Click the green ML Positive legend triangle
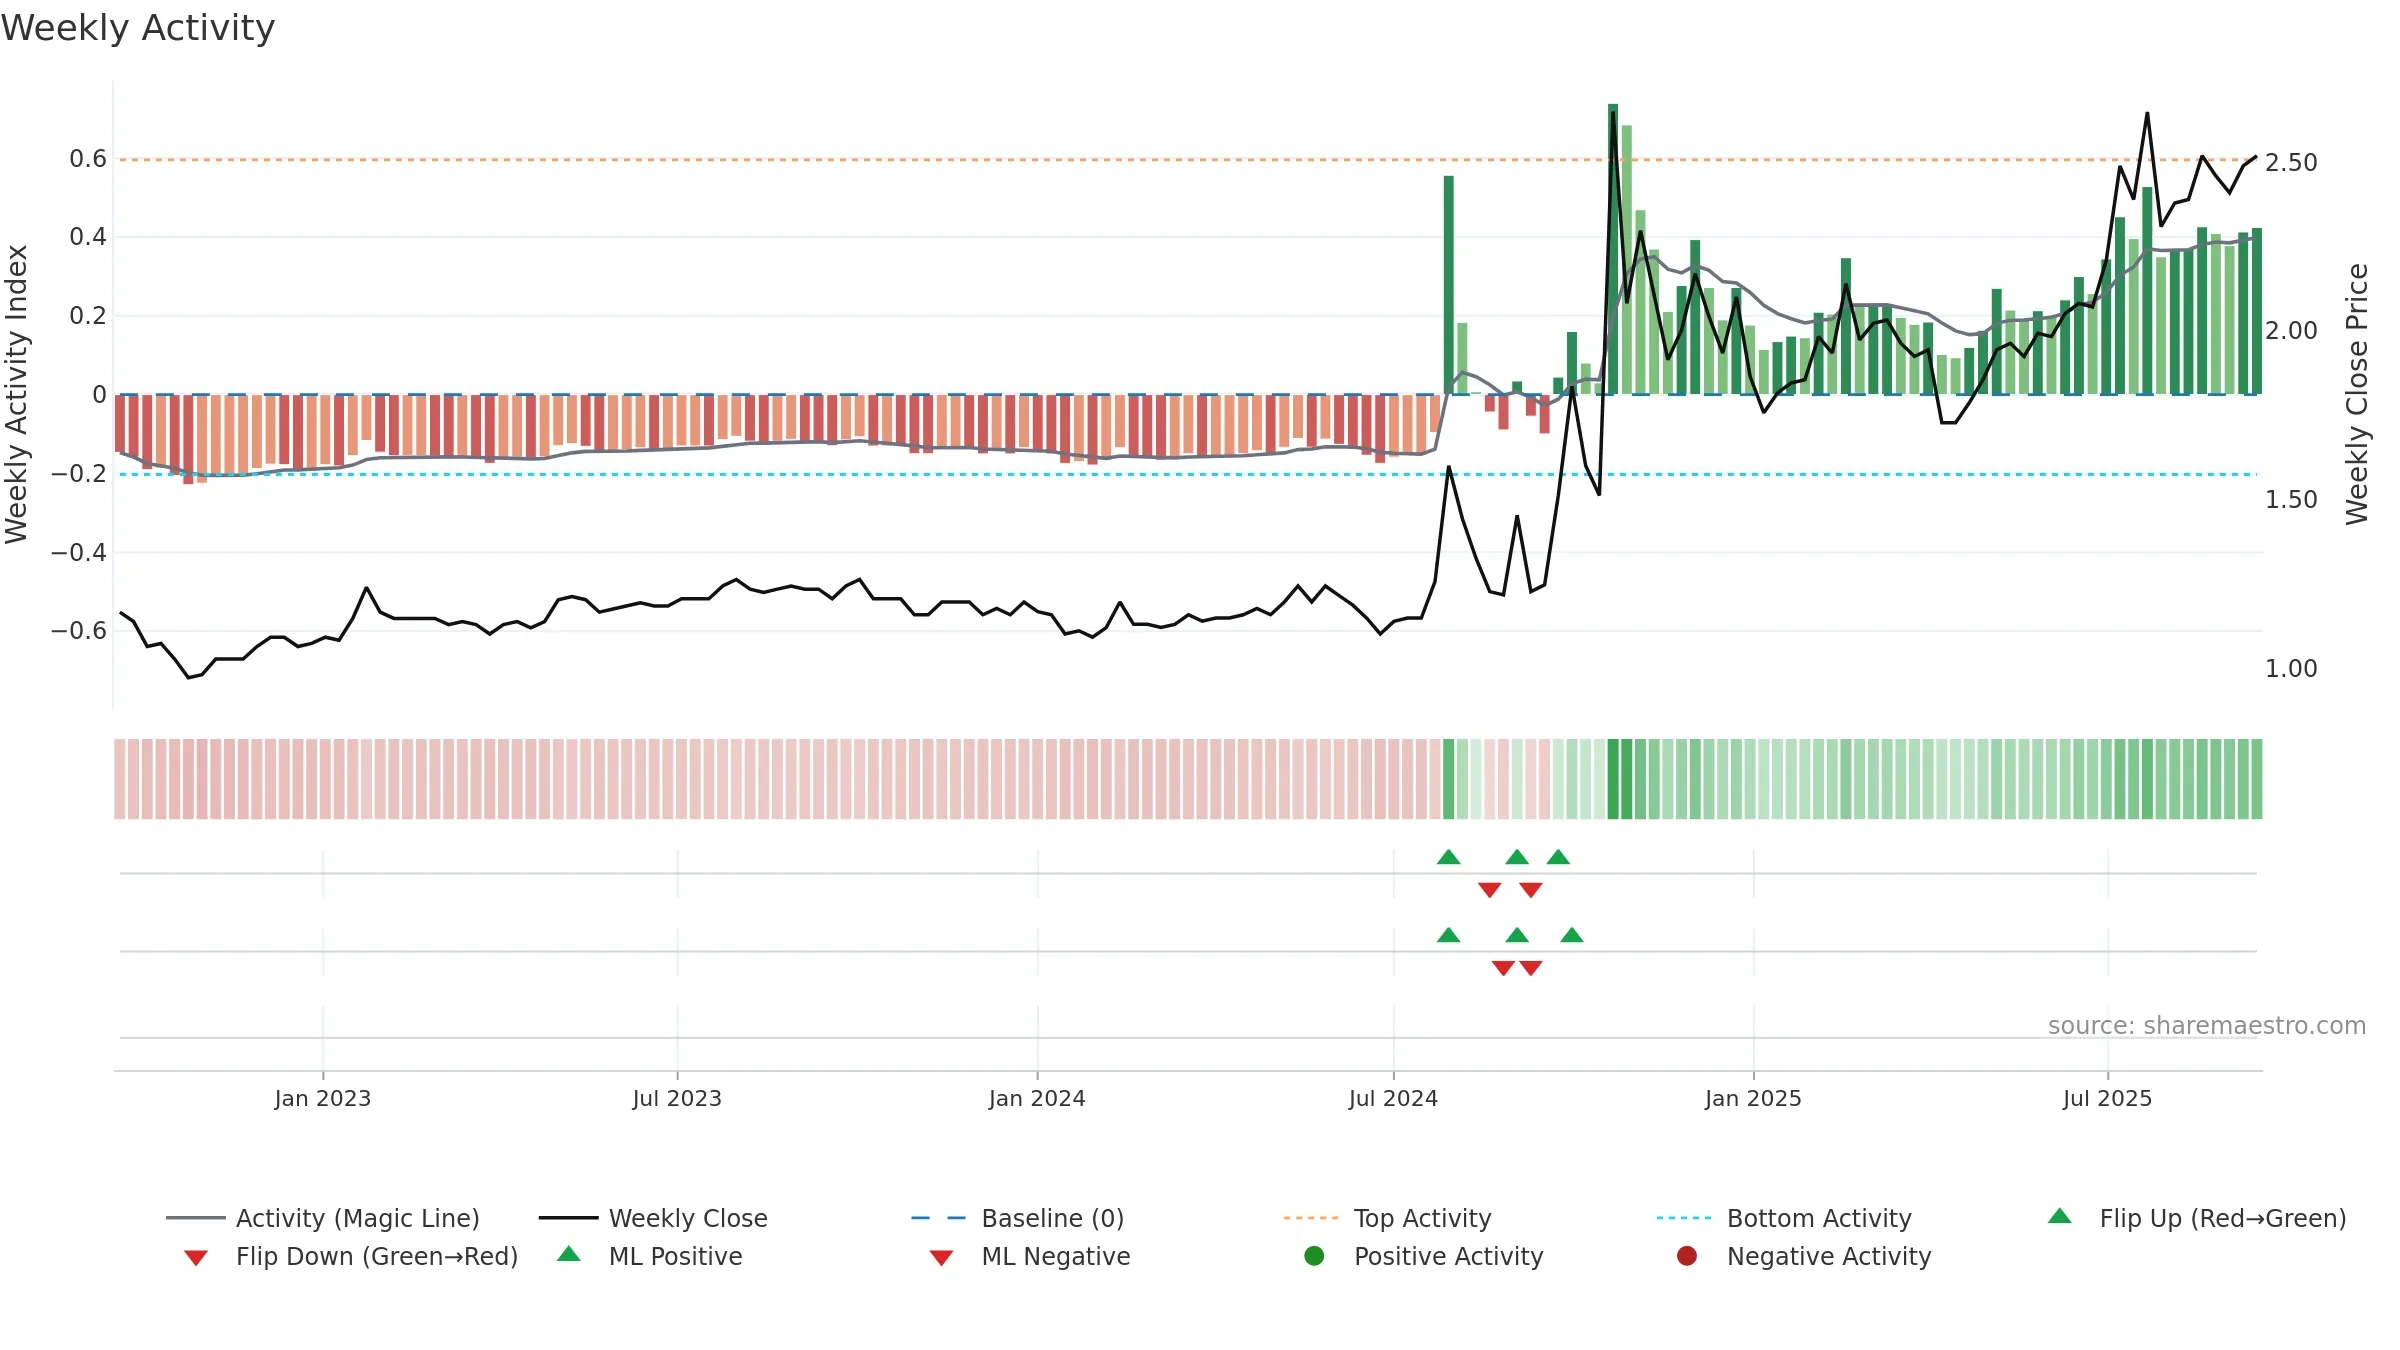 569,1254
